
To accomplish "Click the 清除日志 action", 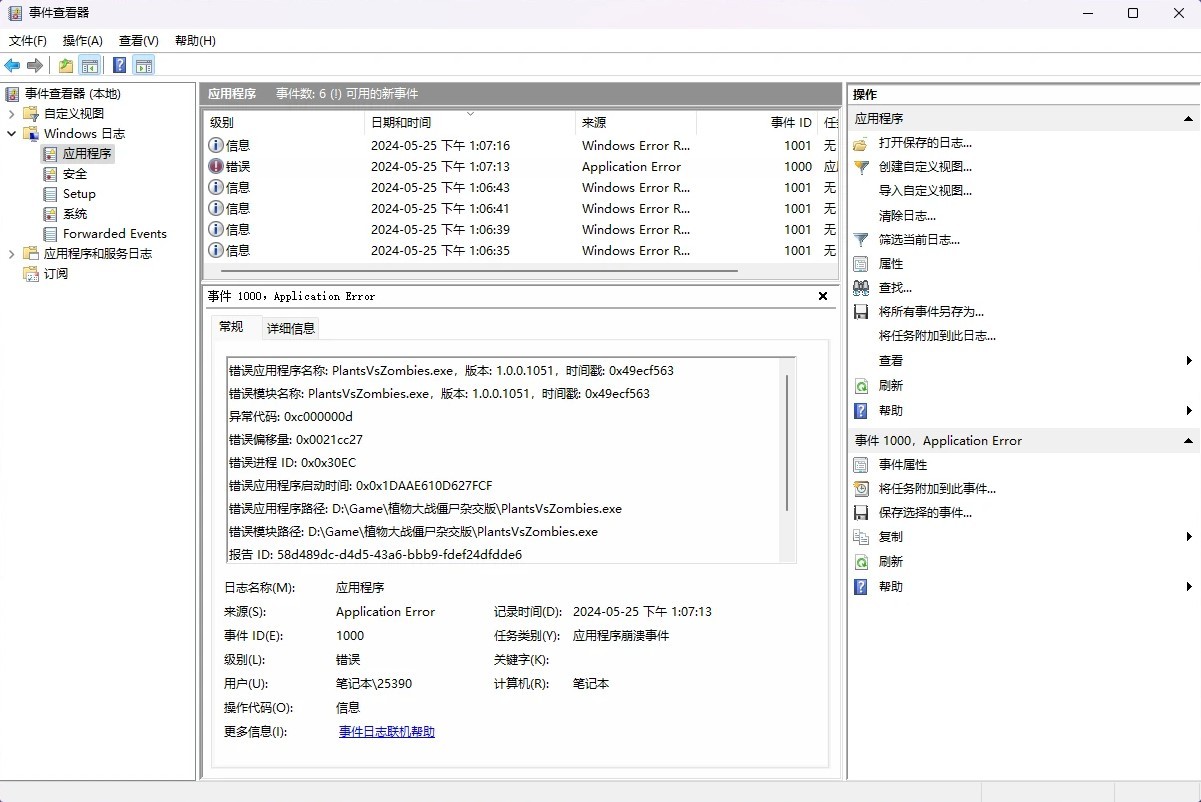I will 907,215.
